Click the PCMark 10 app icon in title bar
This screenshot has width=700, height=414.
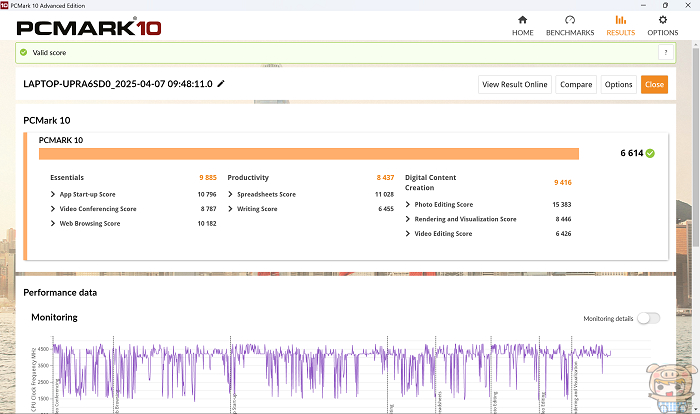4,5
